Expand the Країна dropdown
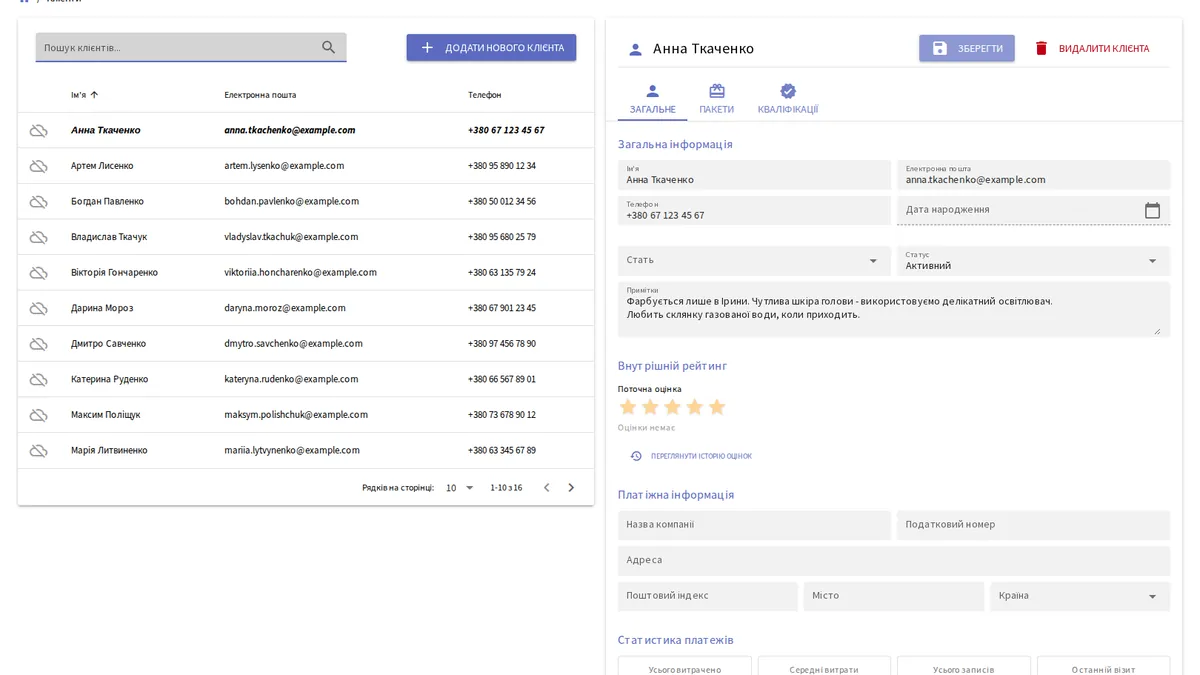The height and width of the screenshot is (675, 1200). pos(1080,596)
